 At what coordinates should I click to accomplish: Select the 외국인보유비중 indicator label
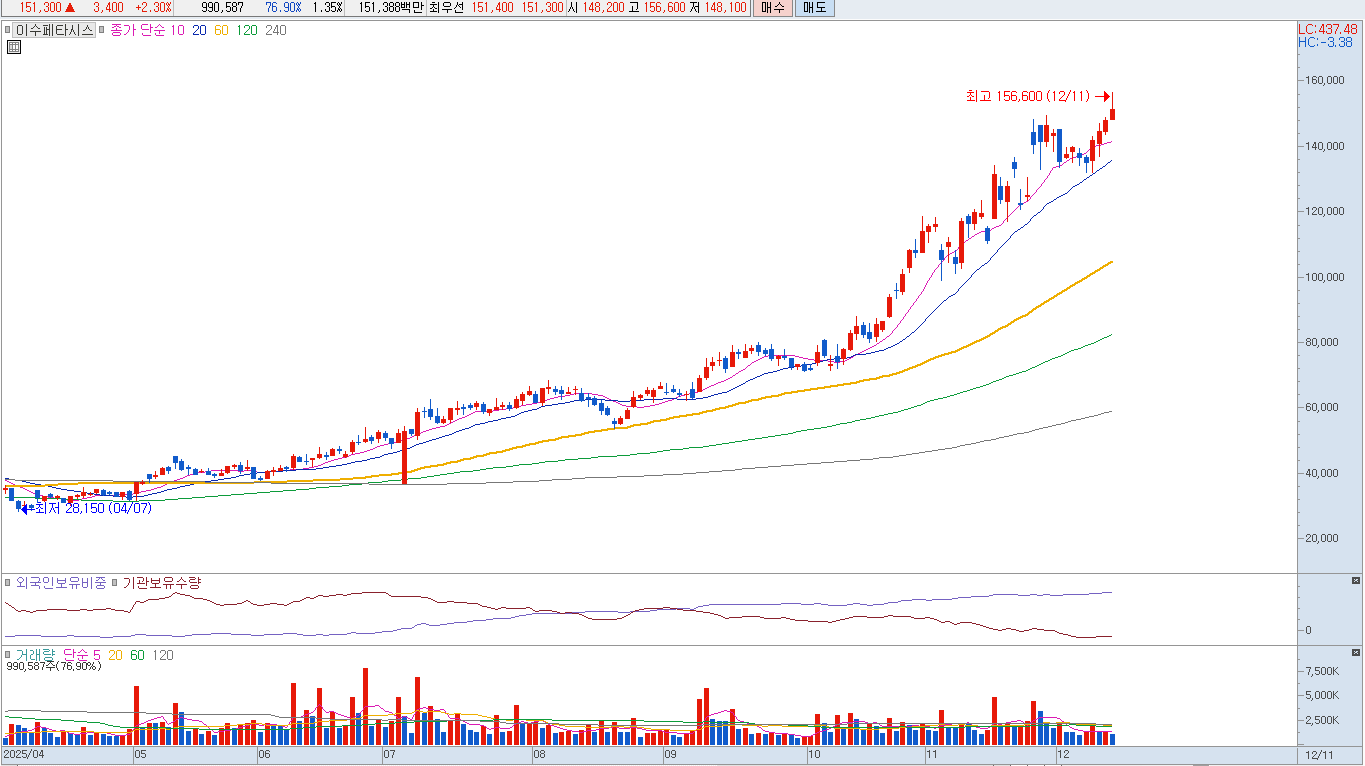60,583
